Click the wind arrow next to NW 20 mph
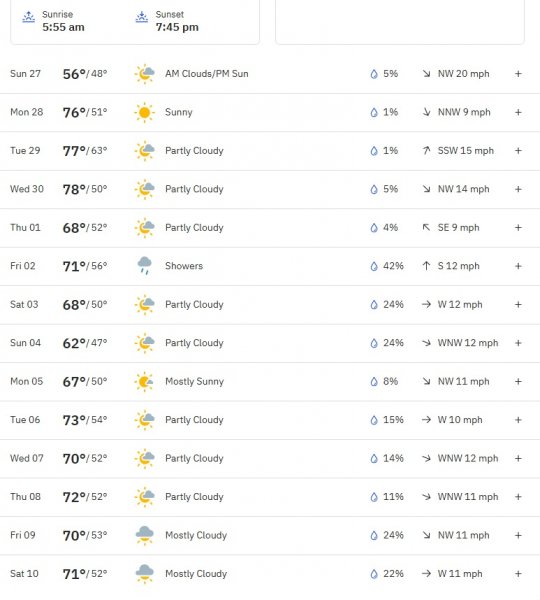This screenshot has width=540, height=600. tap(426, 73)
